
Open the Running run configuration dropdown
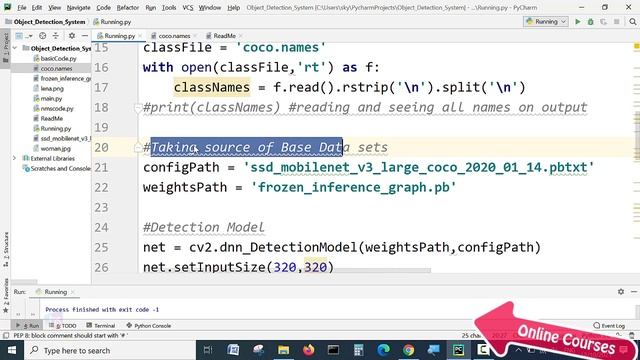pyautogui.click(x=546, y=22)
